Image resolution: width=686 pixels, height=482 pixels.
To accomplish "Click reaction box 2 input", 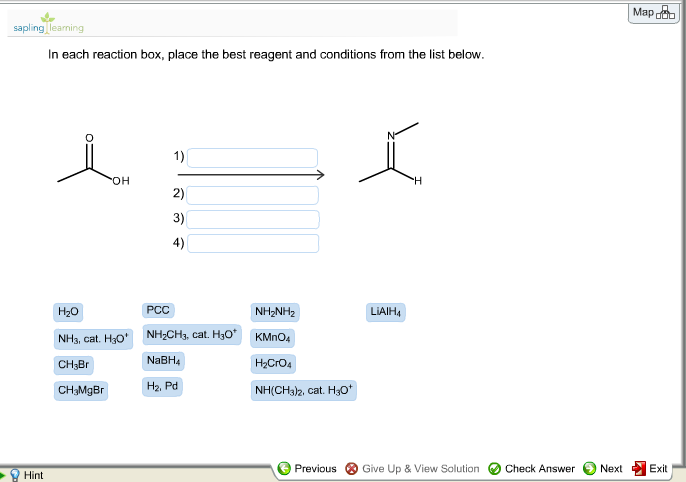I will tap(252, 195).
